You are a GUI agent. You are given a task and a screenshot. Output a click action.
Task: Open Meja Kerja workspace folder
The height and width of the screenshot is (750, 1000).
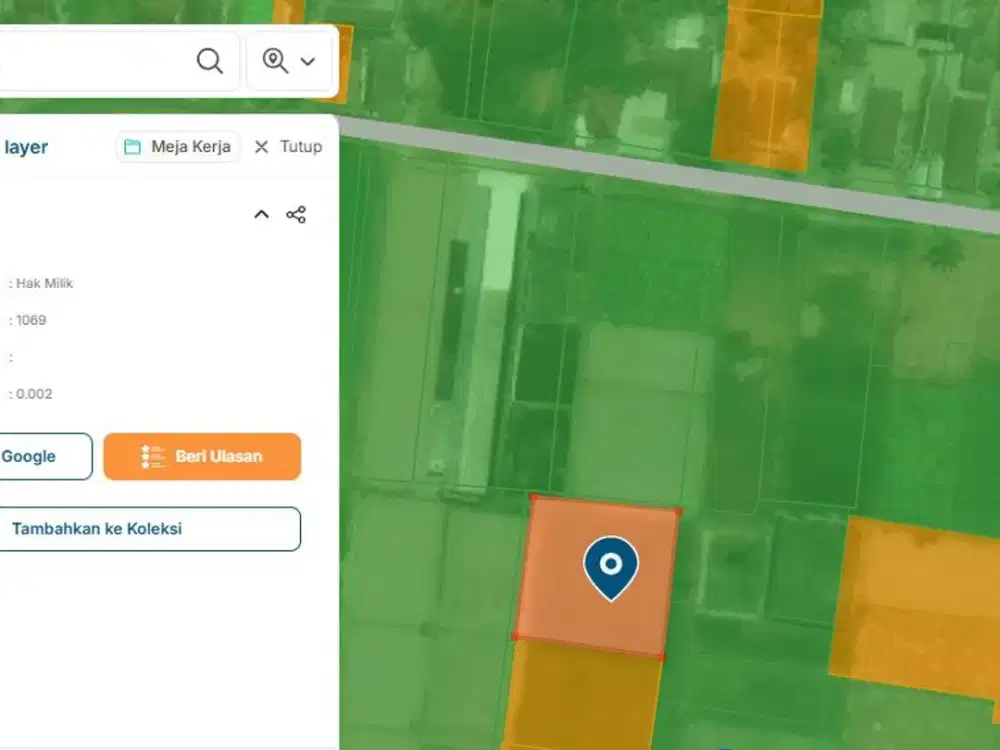[x=178, y=147]
